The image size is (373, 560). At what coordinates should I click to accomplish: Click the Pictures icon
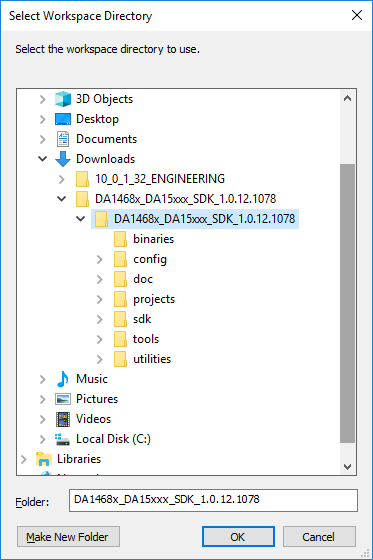[x=63, y=399]
